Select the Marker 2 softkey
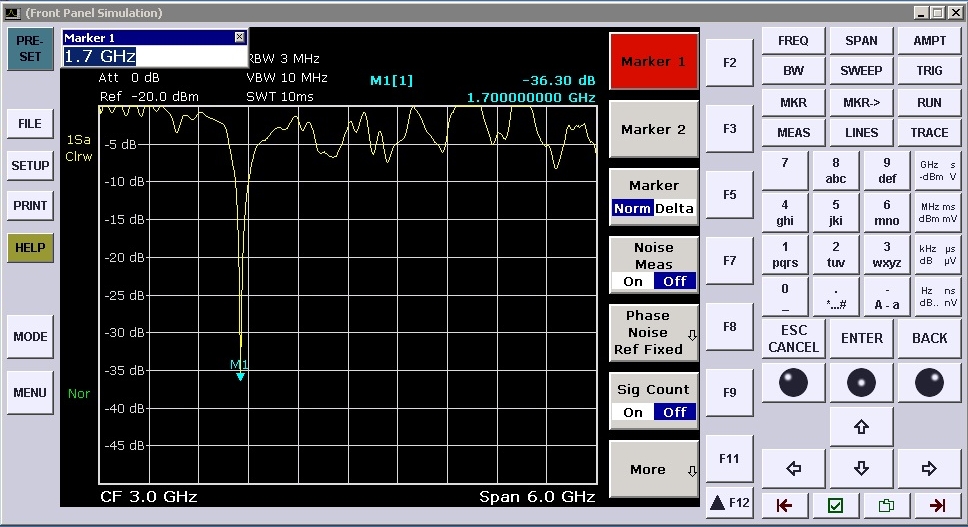 point(654,129)
